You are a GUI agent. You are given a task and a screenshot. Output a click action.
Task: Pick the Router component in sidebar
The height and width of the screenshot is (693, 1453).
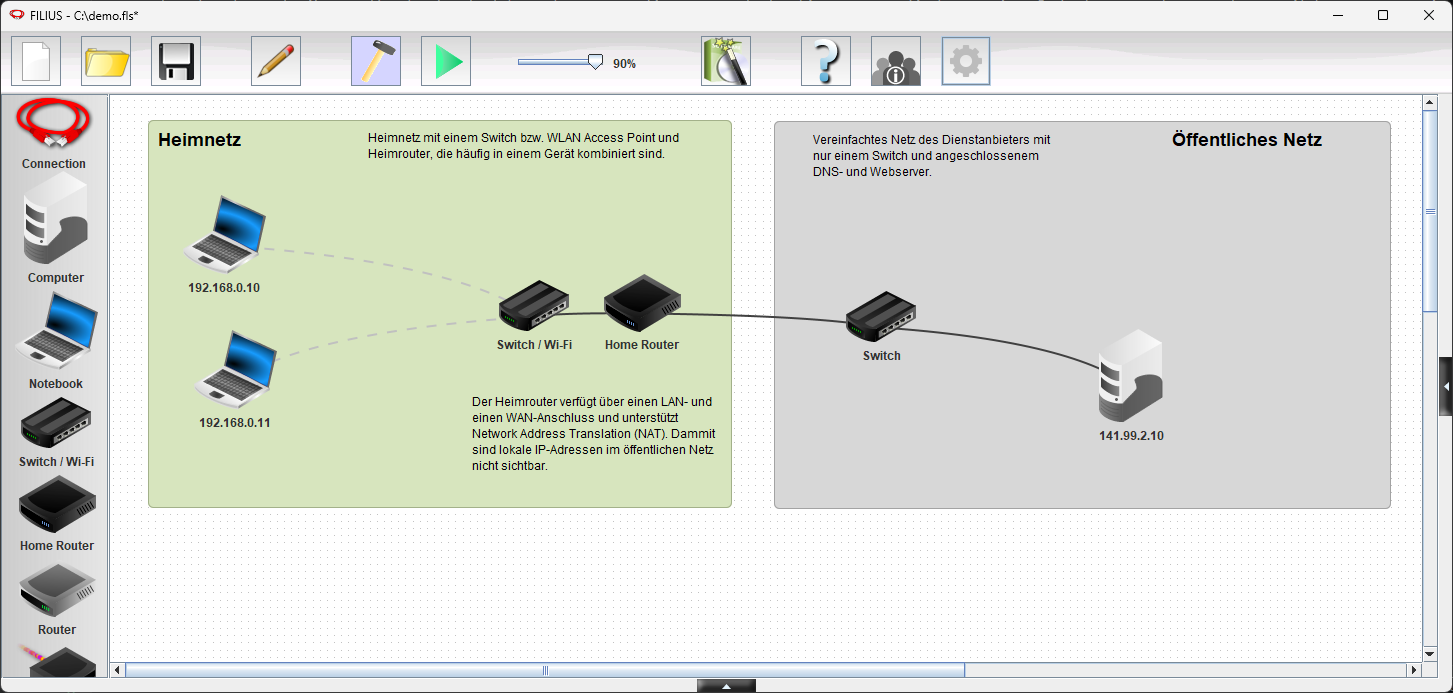click(x=57, y=592)
